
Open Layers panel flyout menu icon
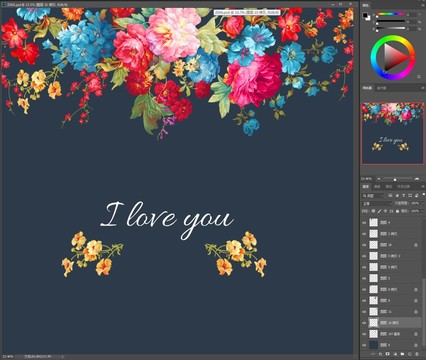coord(423,186)
